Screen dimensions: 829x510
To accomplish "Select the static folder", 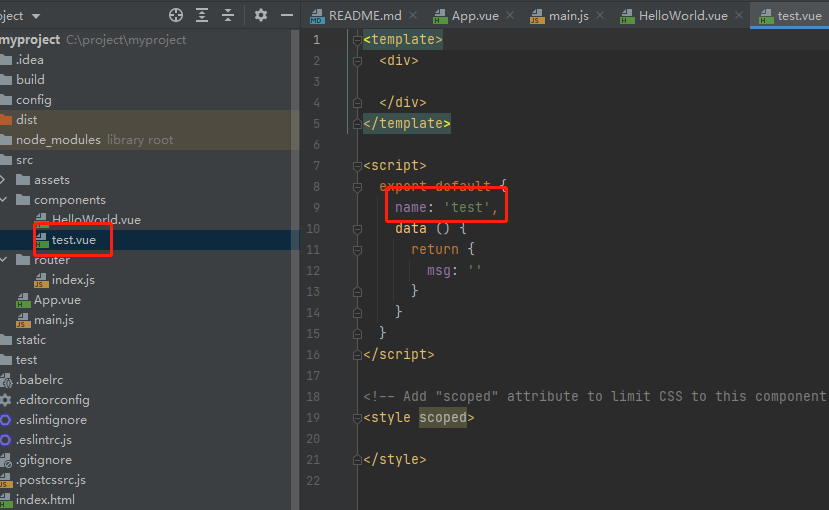I will pyautogui.click(x=31, y=340).
